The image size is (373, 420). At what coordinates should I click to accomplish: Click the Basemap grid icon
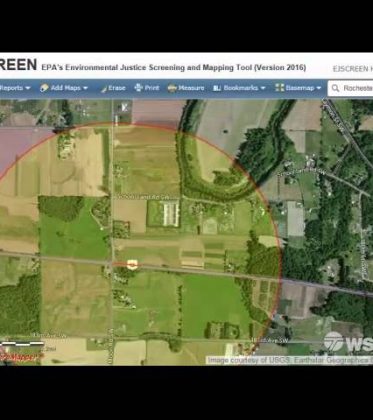(280, 88)
